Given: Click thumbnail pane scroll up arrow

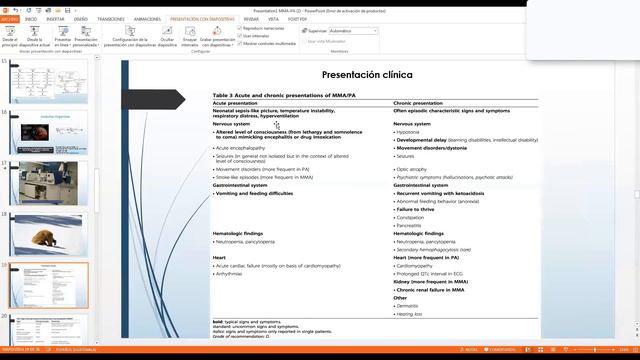Looking at the screenshot, I should (x=97, y=58).
